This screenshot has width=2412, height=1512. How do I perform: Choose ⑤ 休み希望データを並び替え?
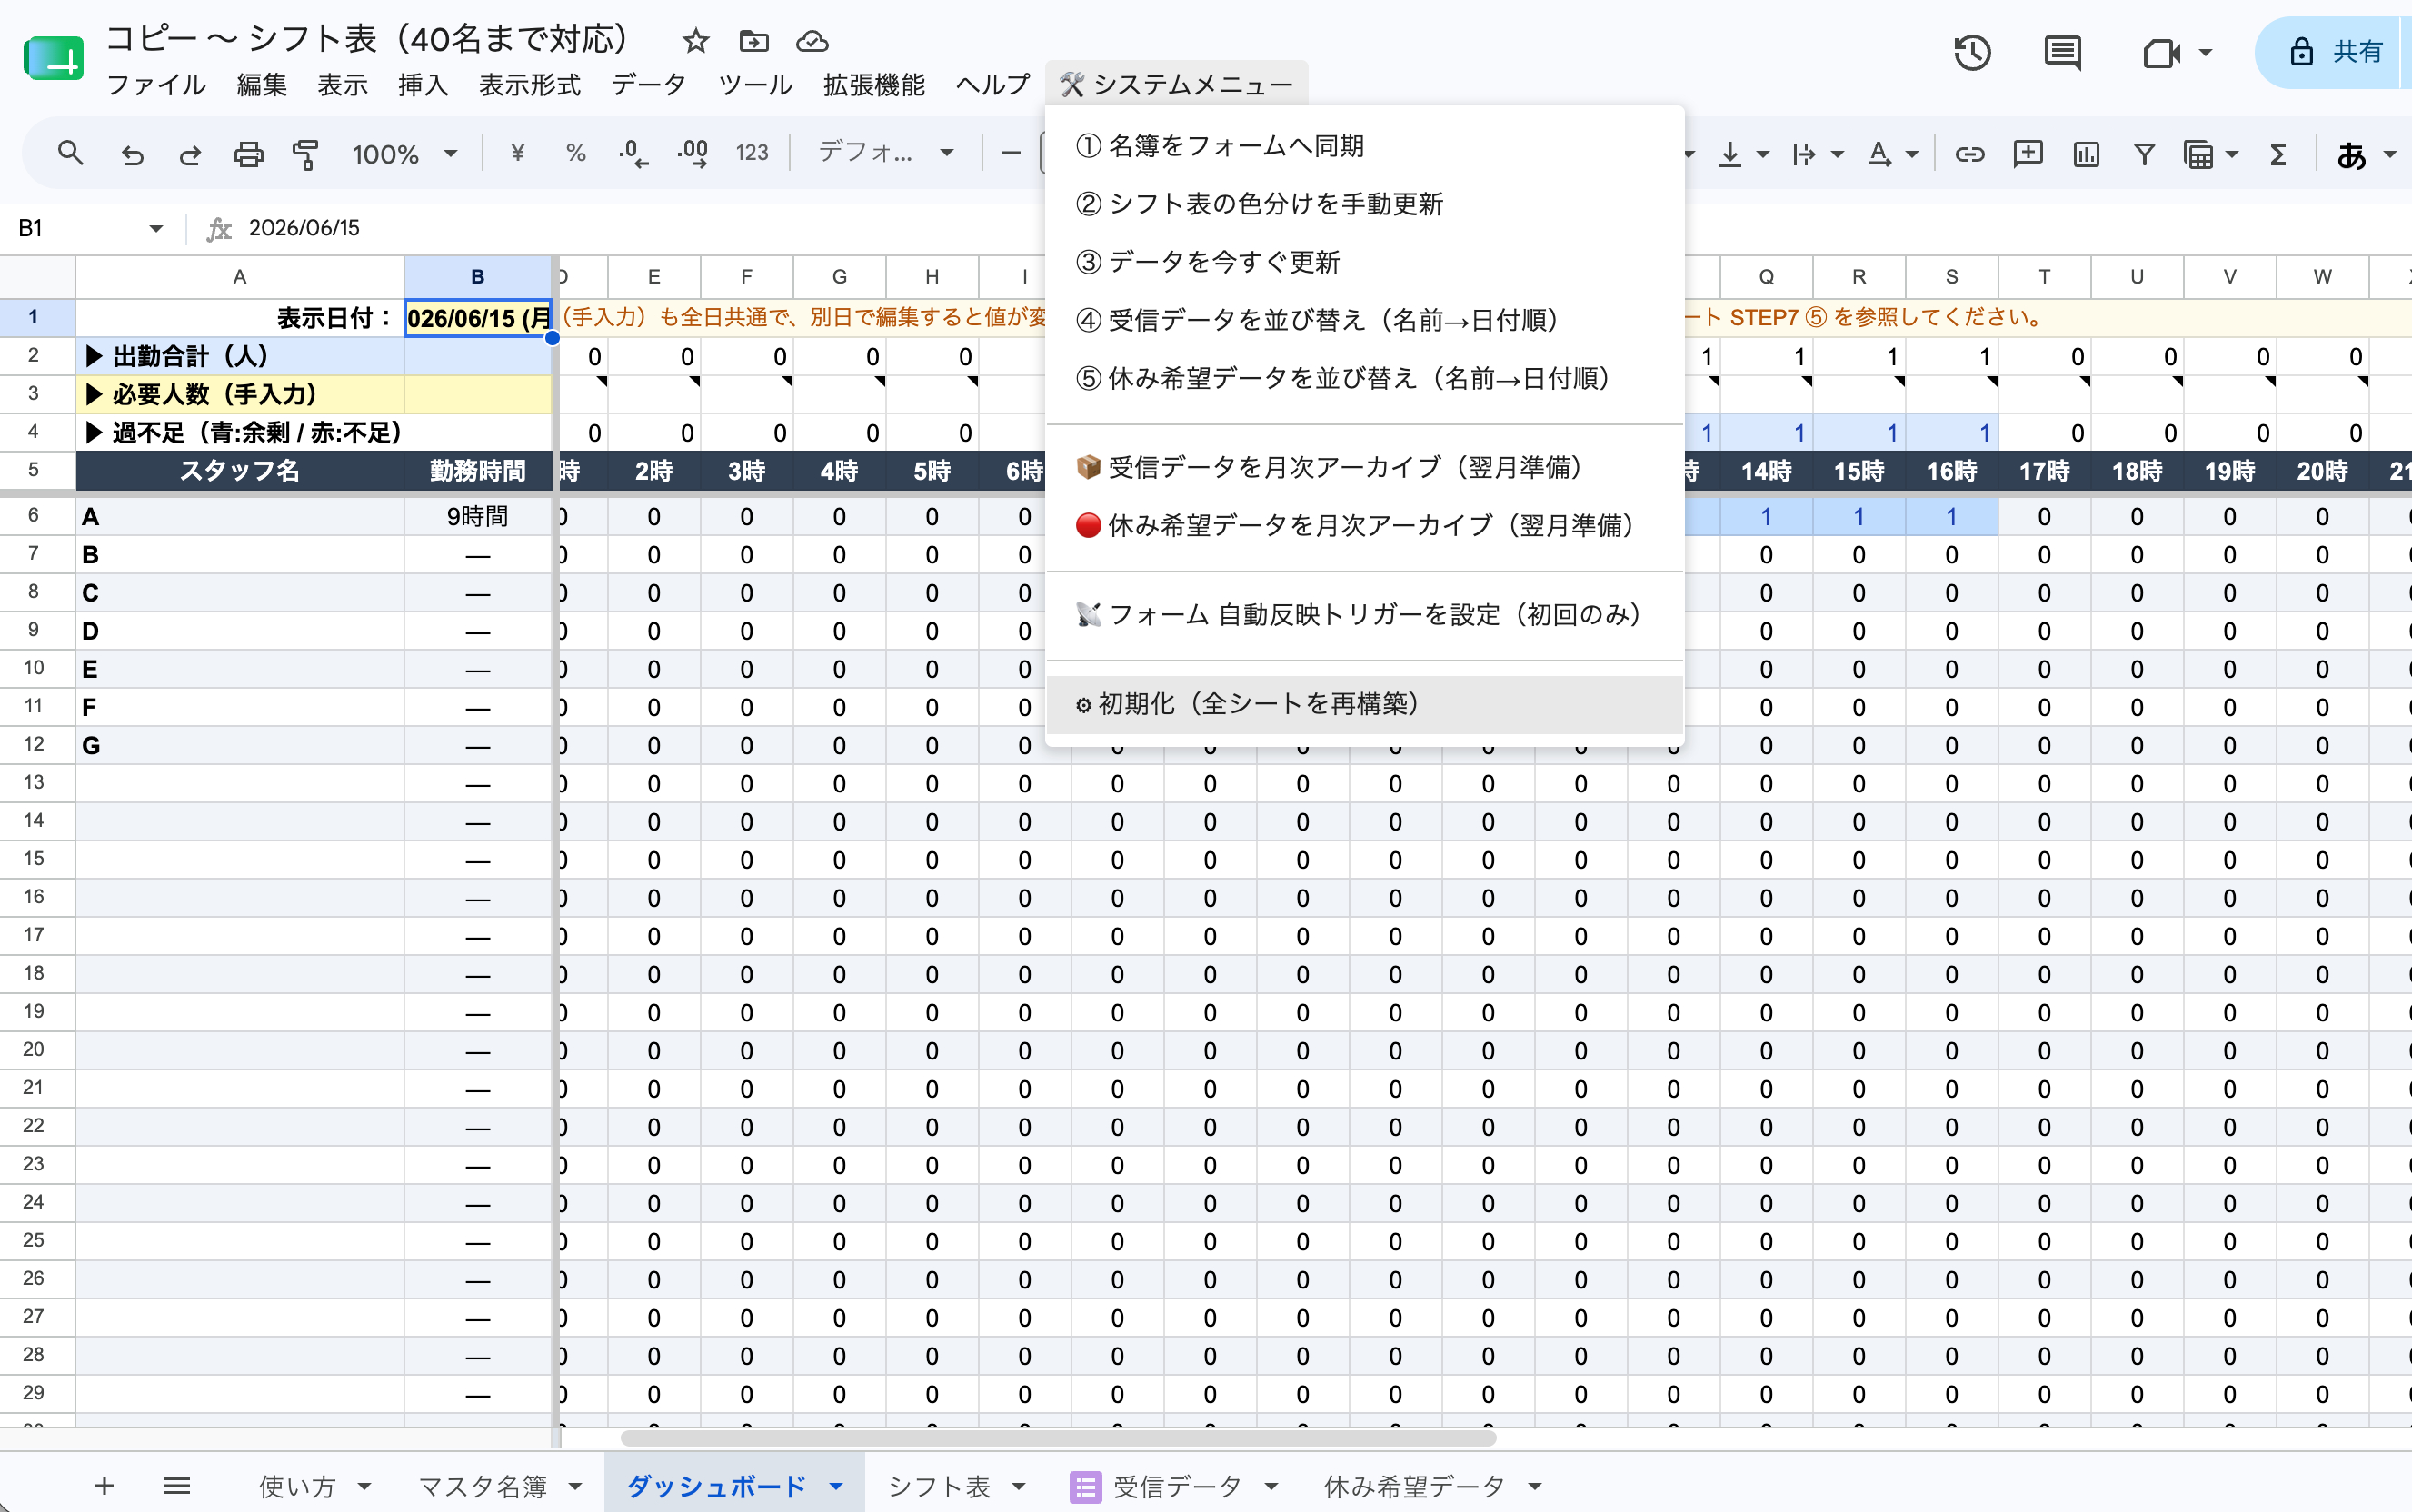pos(1364,378)
